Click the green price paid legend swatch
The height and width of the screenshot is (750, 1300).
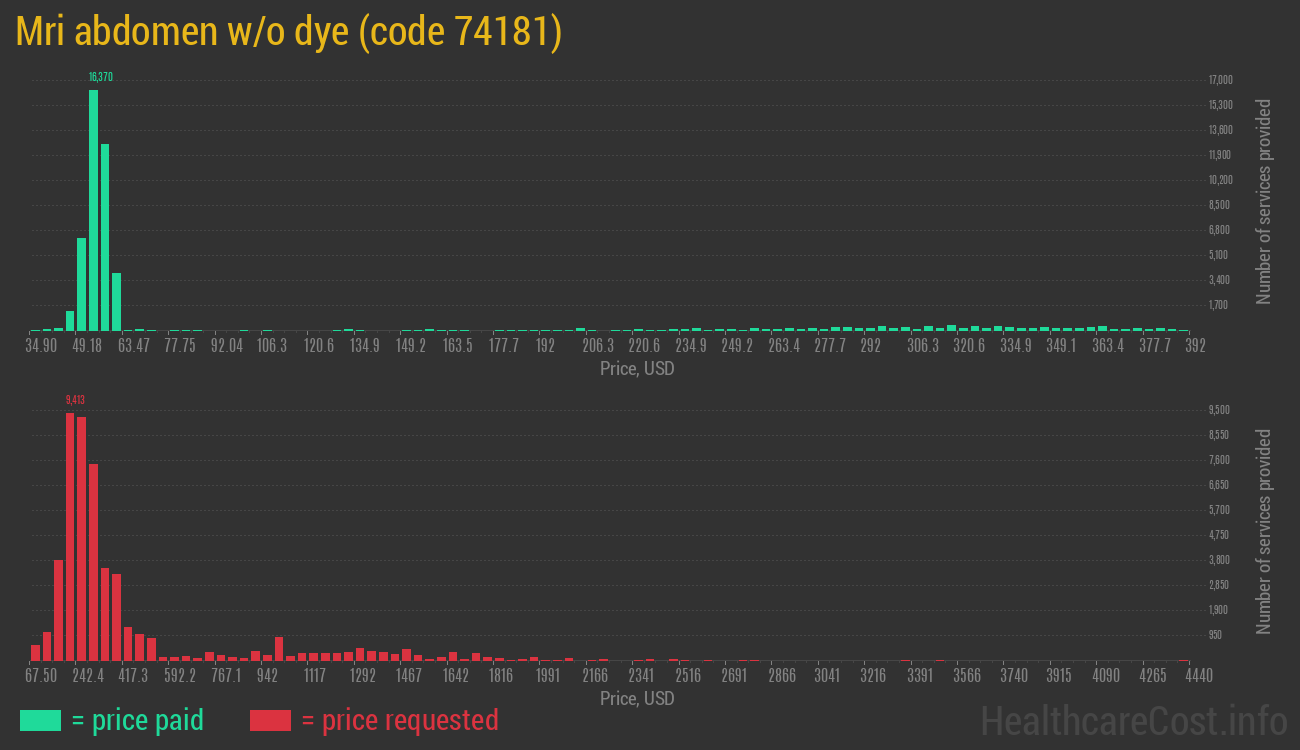[41, 720]
